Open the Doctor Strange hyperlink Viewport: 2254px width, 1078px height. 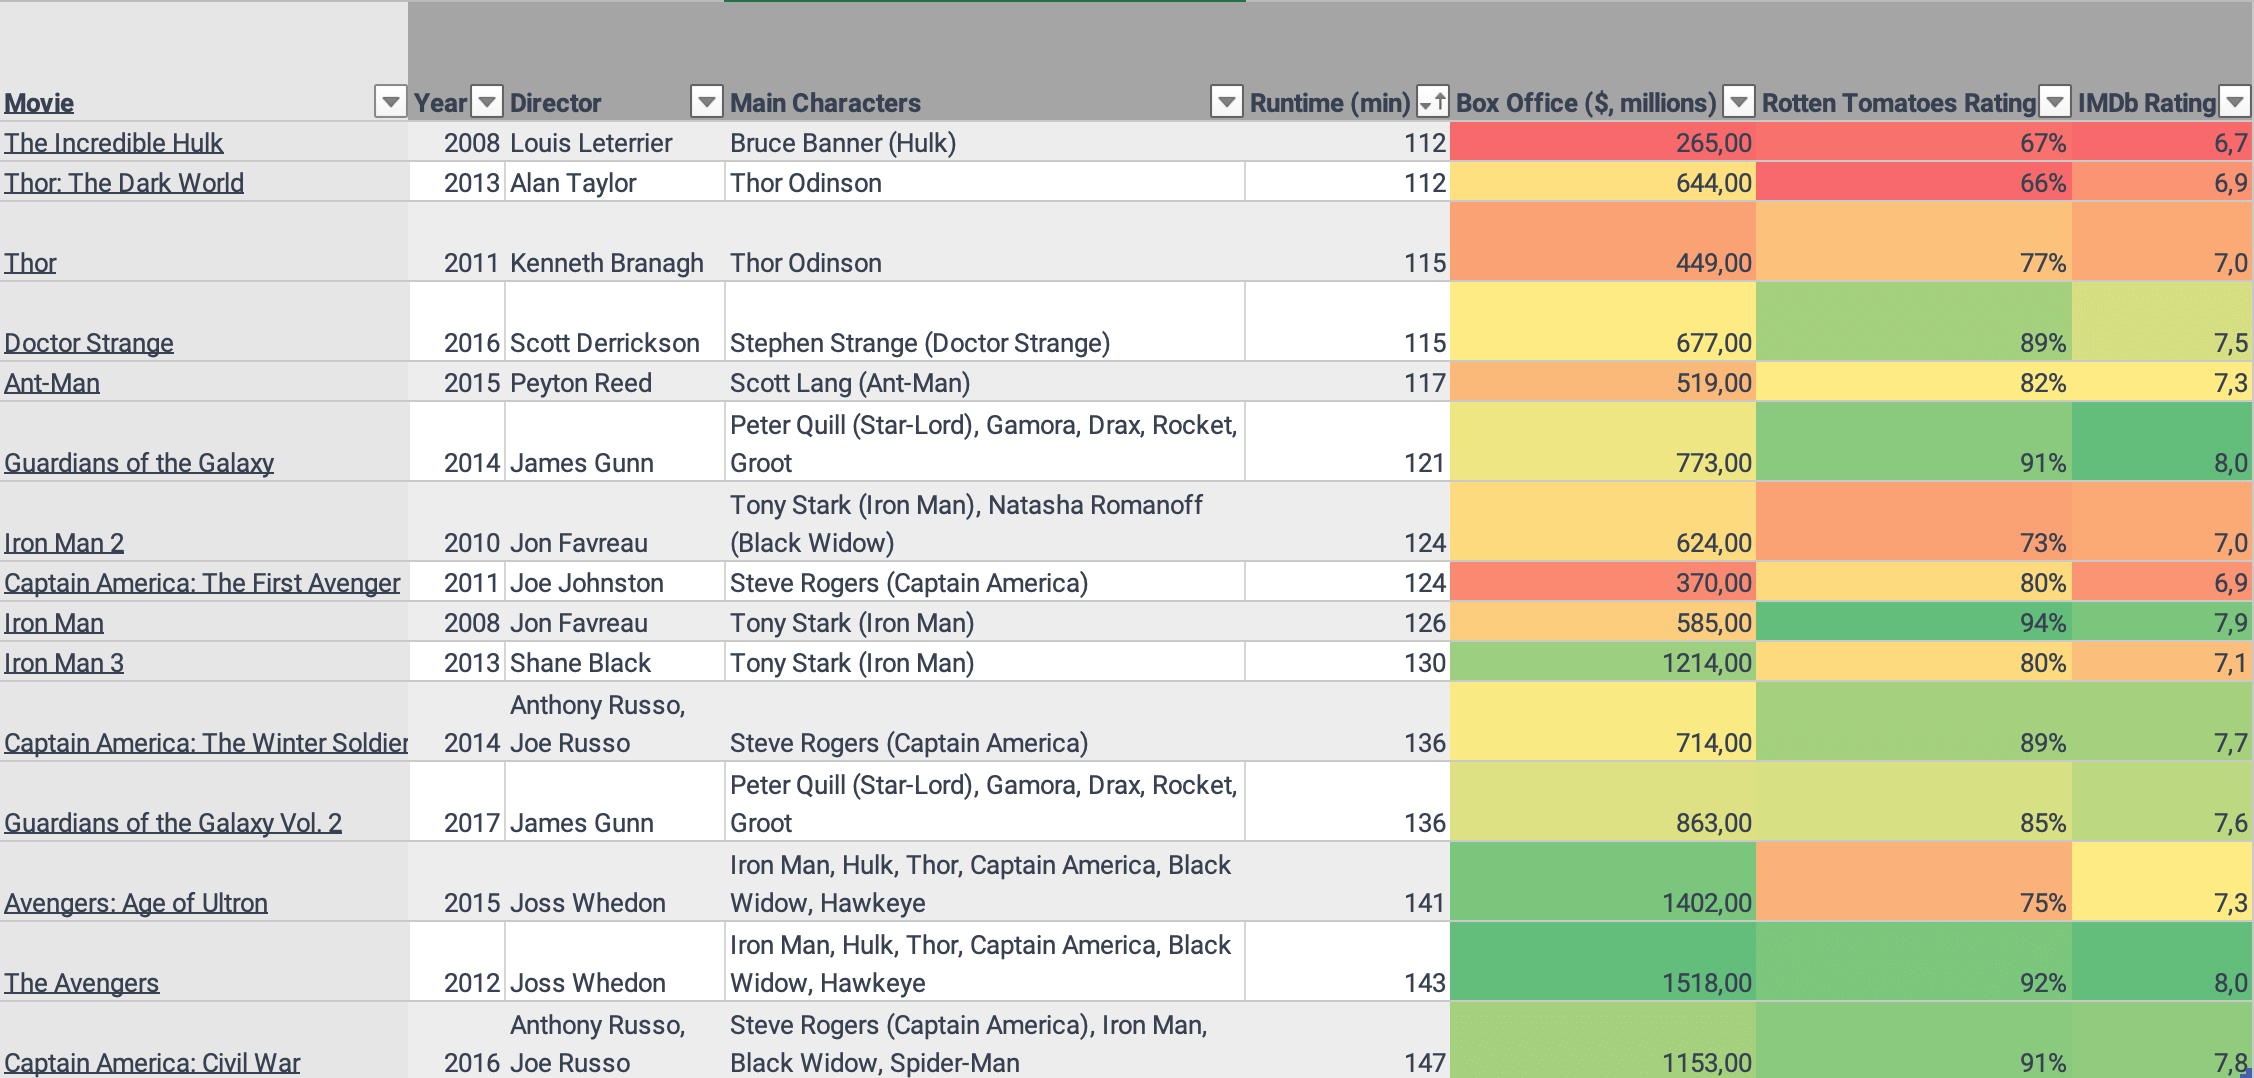[89, 343]
